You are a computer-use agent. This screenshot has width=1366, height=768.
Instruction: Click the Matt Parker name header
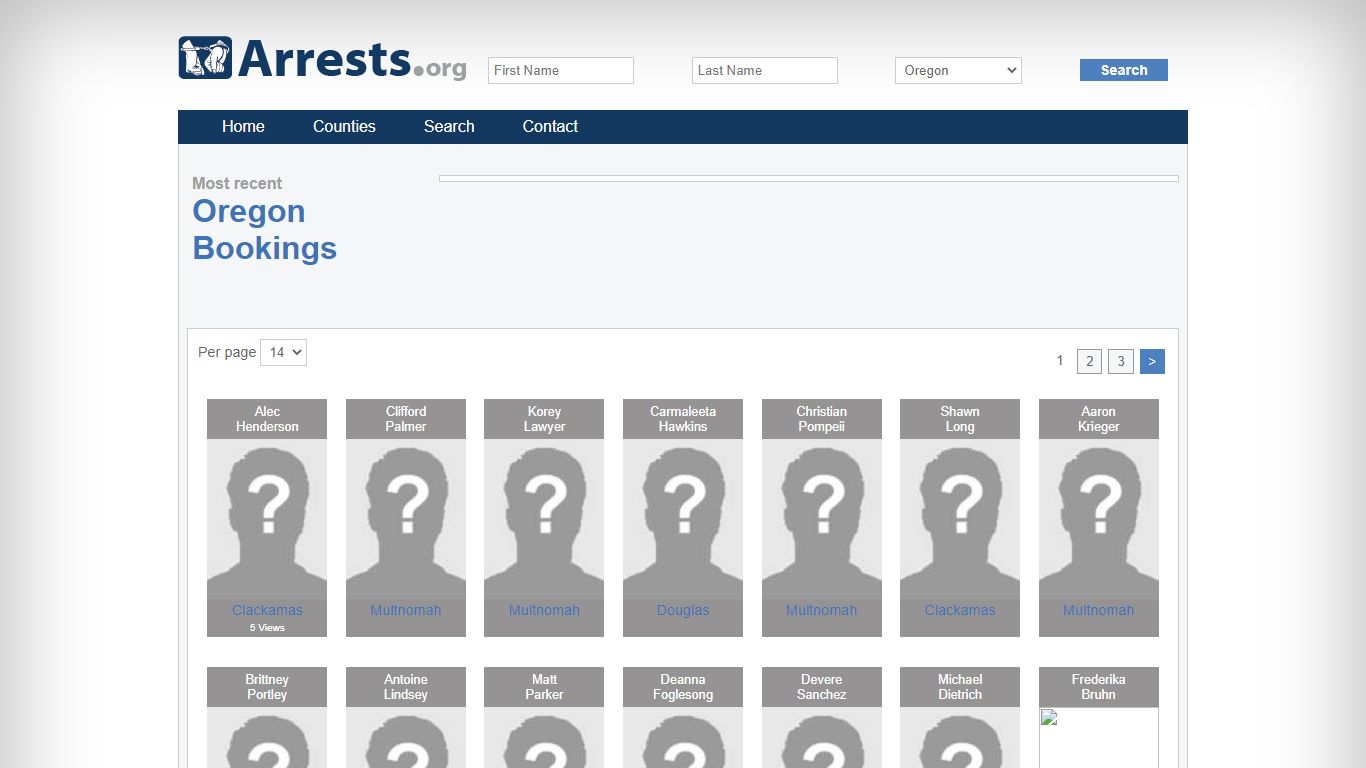tap(544, 687)
